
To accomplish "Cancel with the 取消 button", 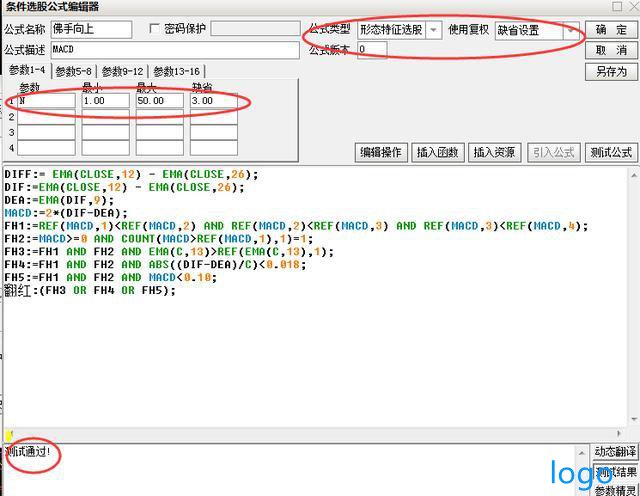I will [611, 51].
